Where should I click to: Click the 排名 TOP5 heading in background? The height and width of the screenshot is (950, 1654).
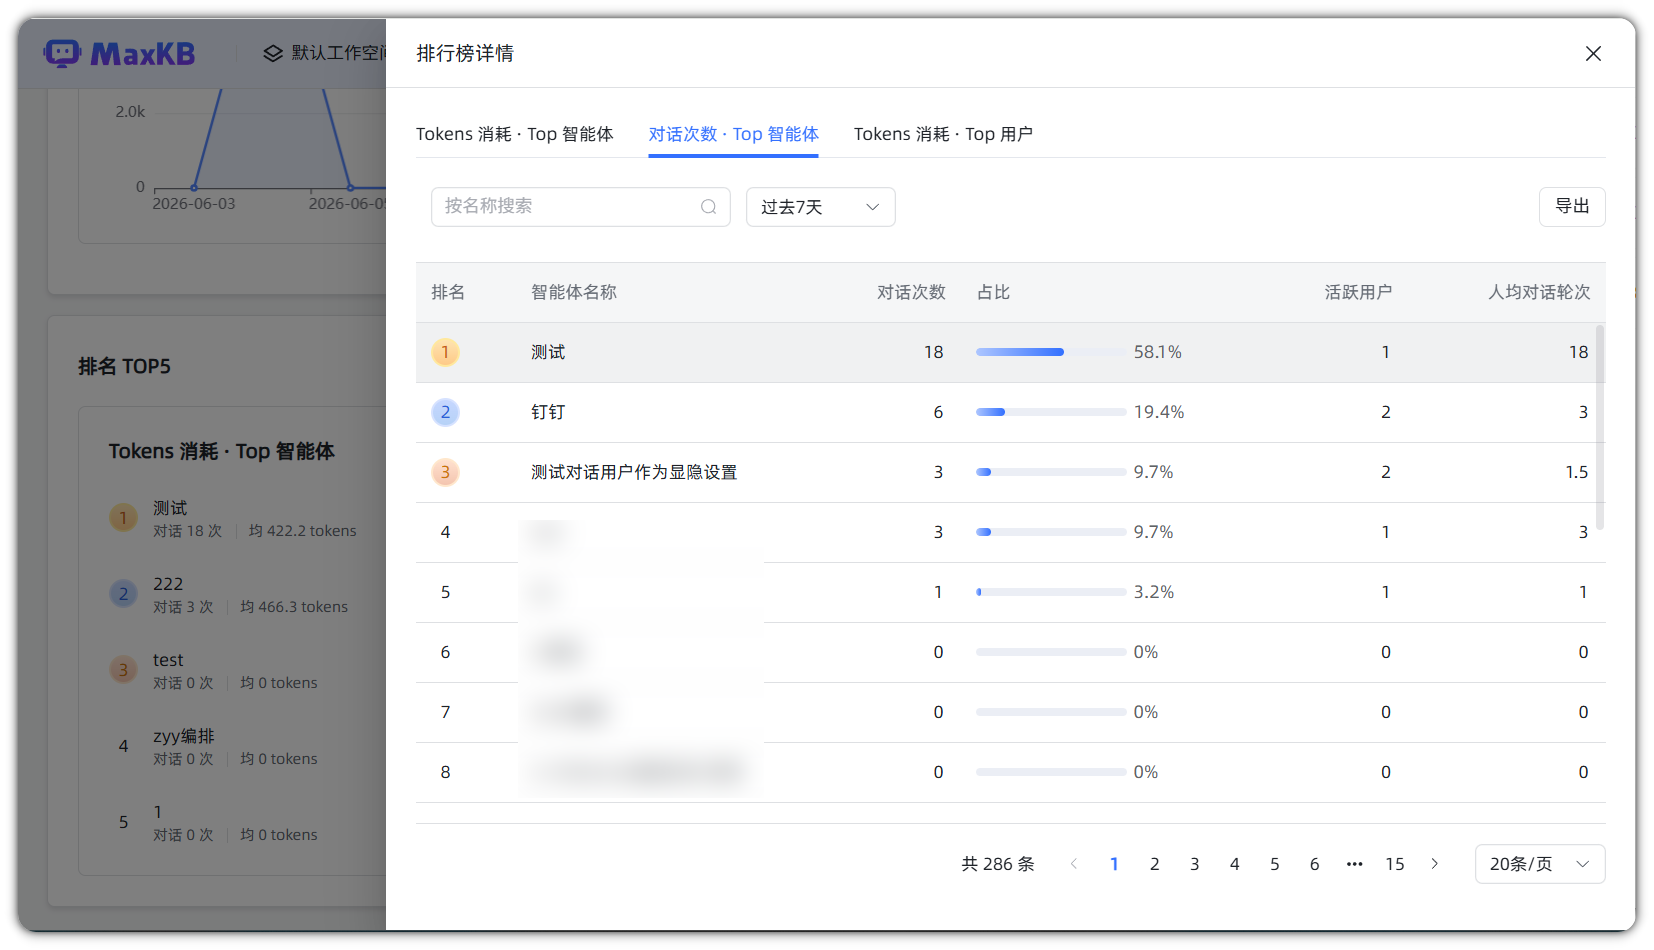click(124, 366)
